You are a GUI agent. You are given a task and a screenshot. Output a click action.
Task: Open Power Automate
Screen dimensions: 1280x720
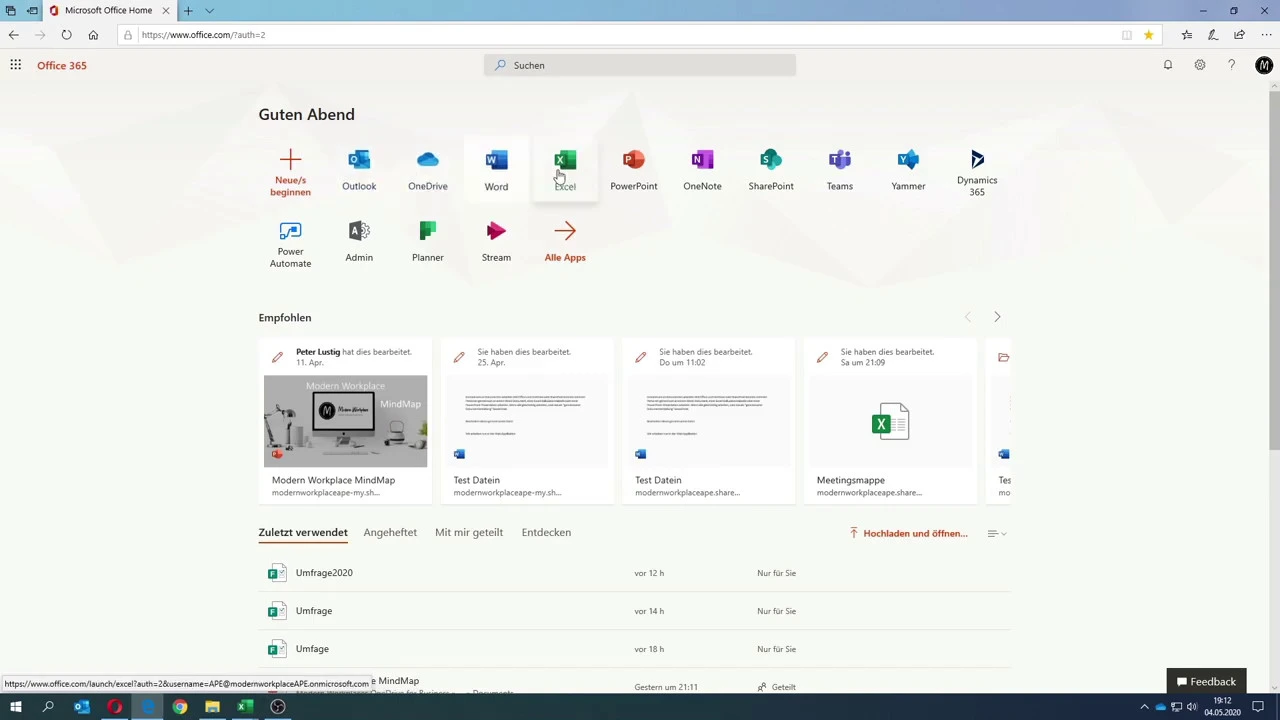(x=290, y=244)
